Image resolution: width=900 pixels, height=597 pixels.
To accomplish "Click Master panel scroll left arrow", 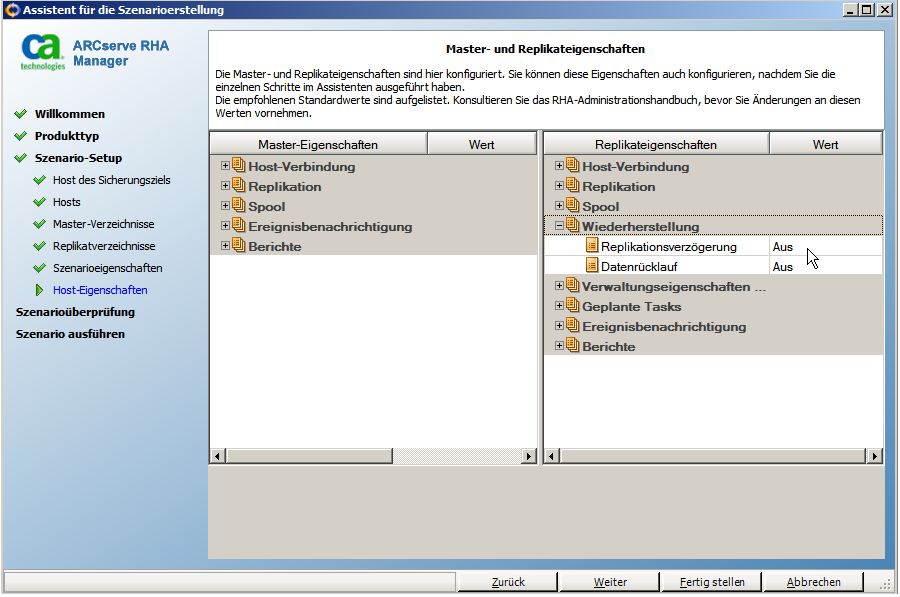I will 217,456.
